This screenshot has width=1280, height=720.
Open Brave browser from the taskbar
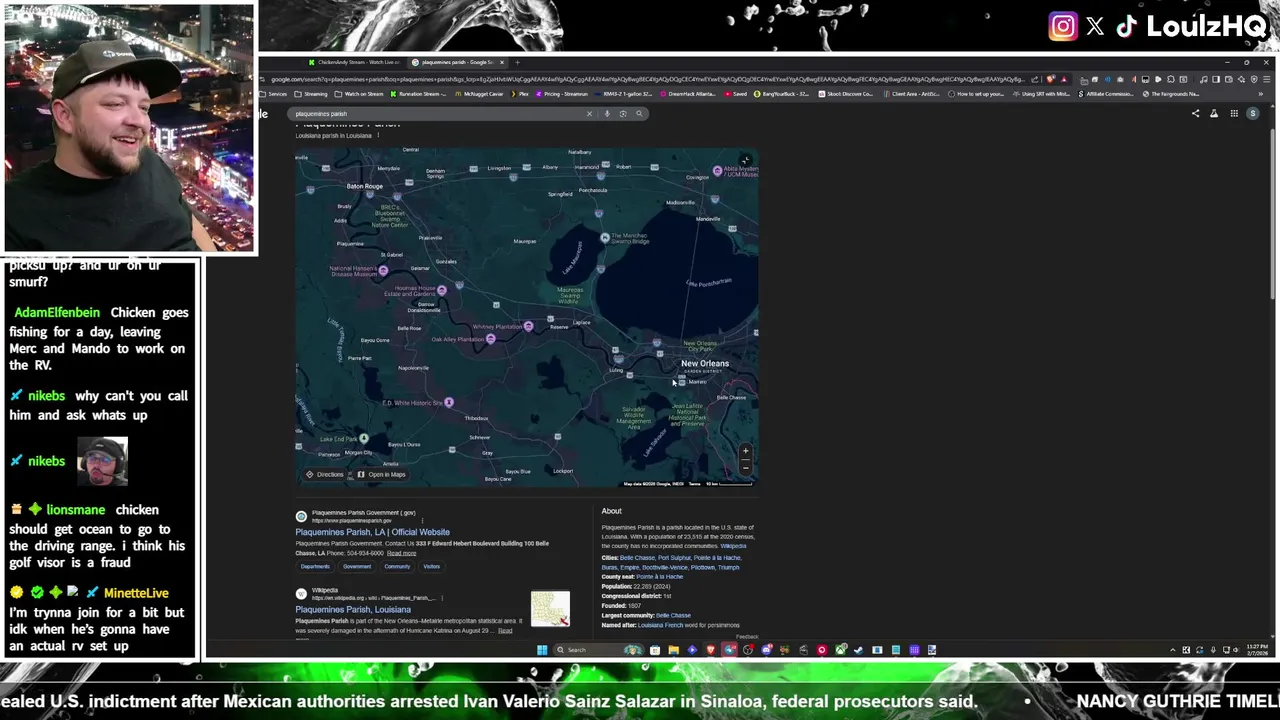[x=711, y=650]
